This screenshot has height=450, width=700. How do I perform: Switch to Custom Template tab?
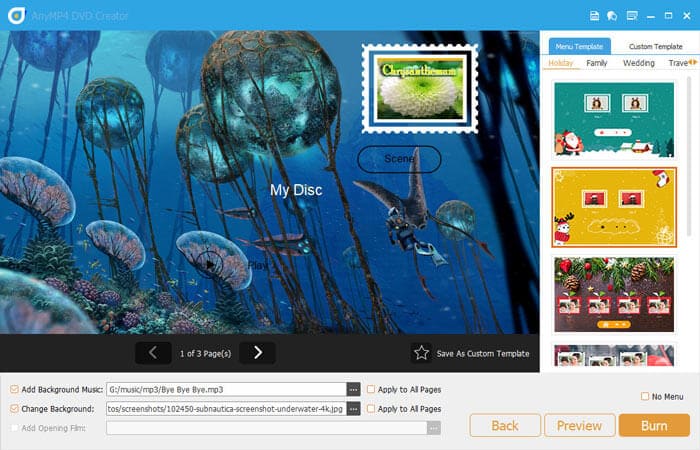655,46
